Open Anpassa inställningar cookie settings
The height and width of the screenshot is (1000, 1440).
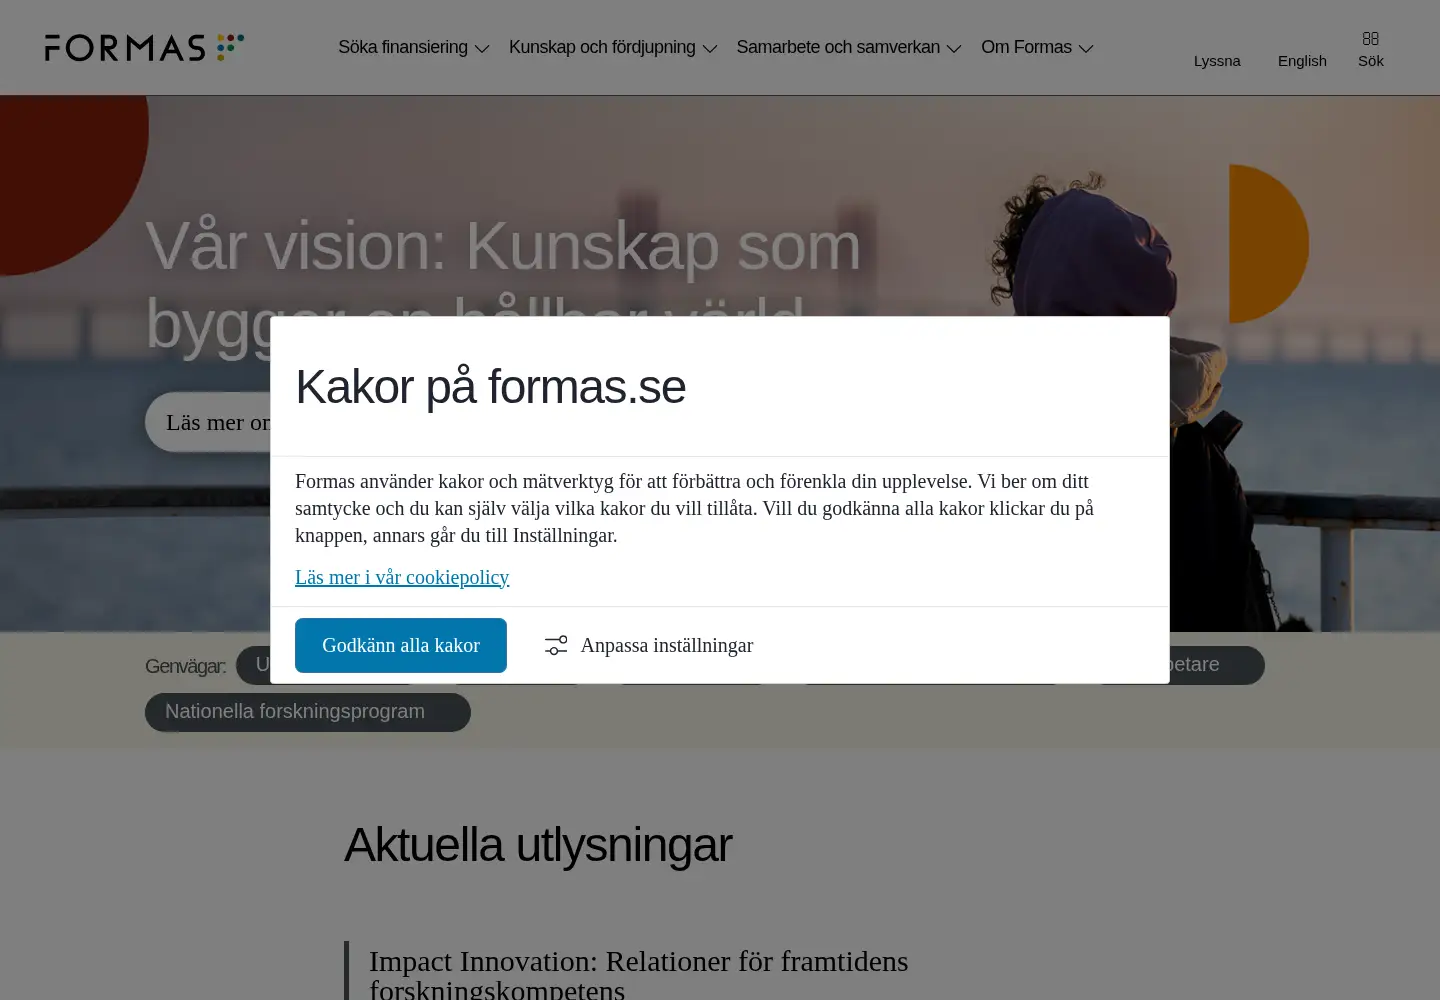point(649,645)
